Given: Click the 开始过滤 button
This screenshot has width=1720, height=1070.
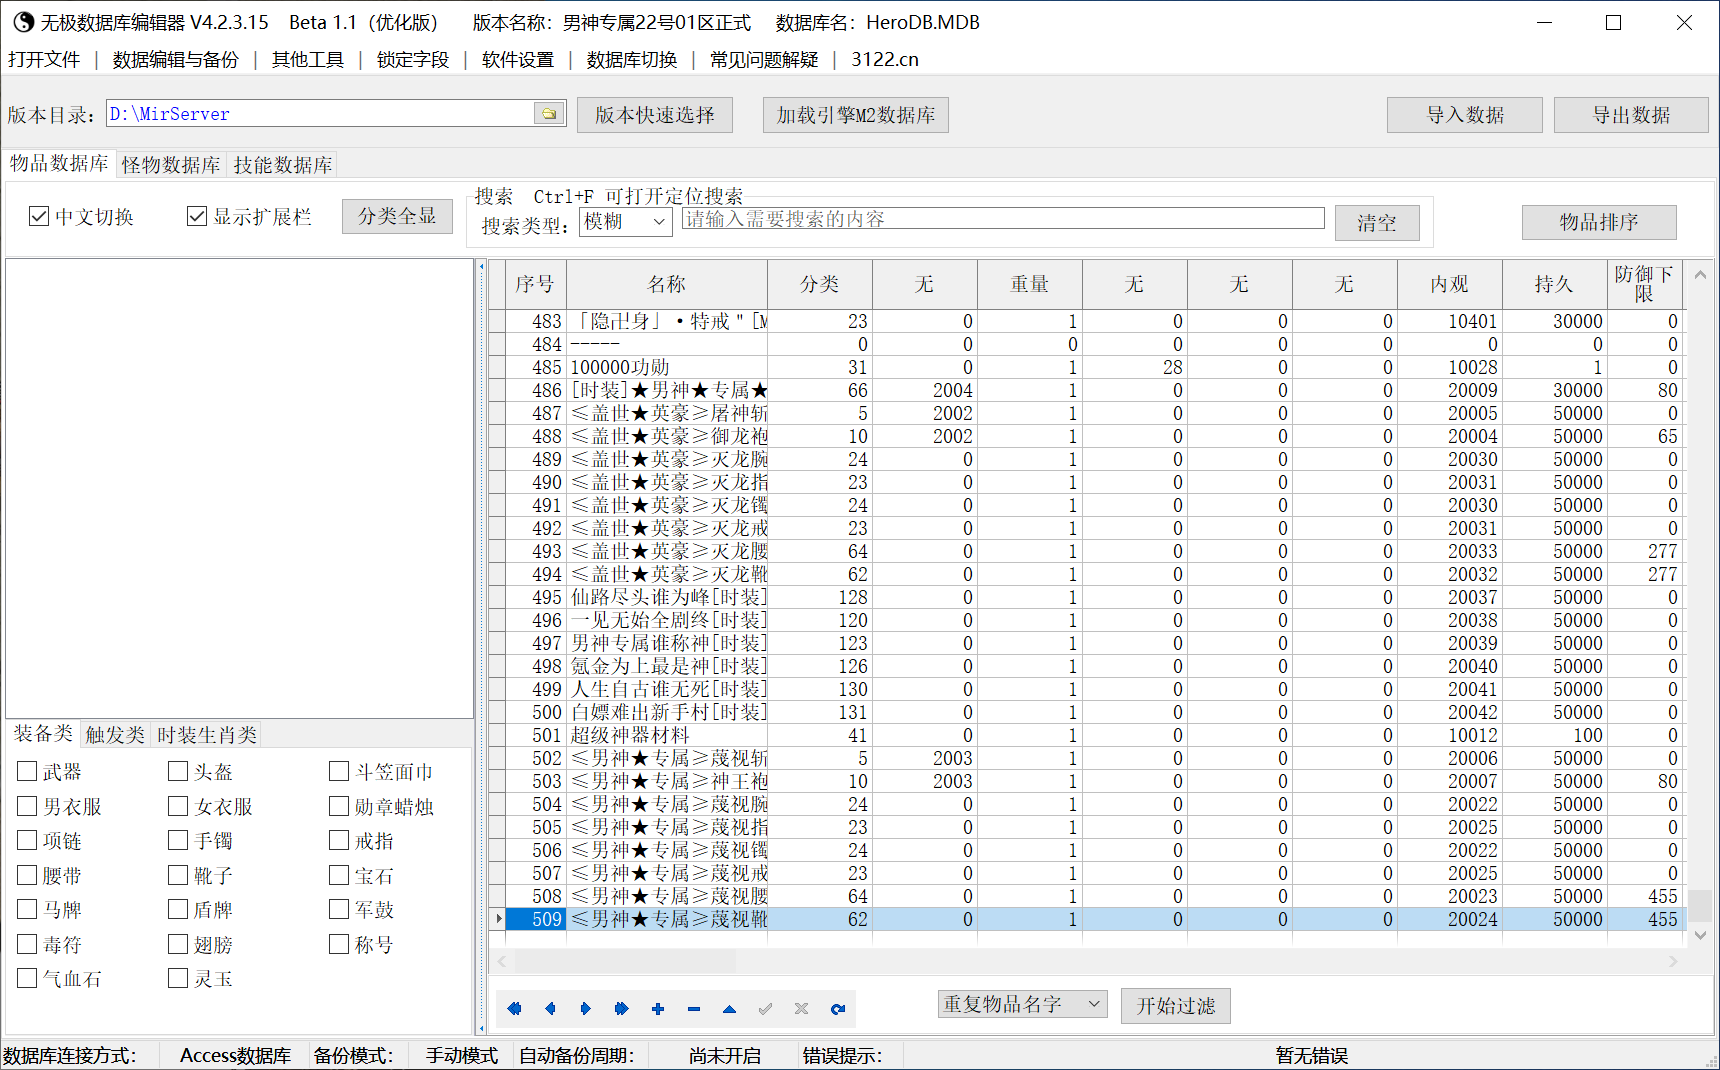Looking at the screenshot, I should coord(1176,1006).
